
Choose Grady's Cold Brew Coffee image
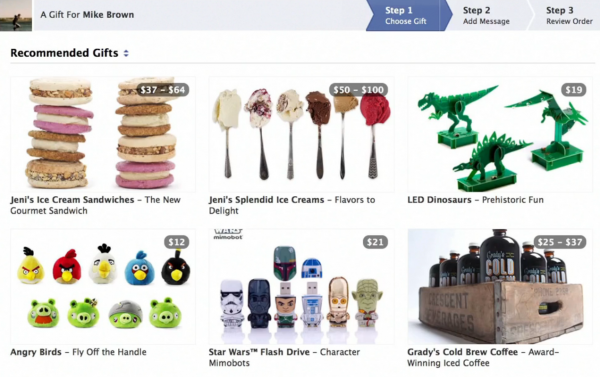point(500,286)
